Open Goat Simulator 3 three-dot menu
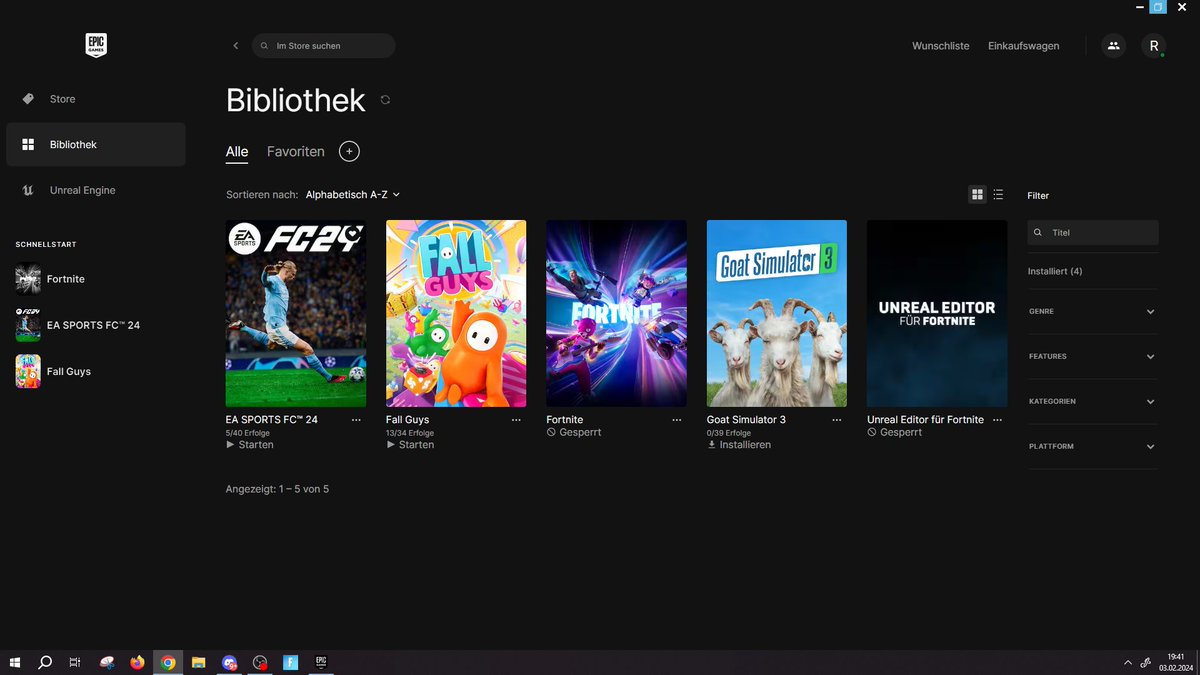The width and height of the screenshot is (1200, 675). (837, 421)
